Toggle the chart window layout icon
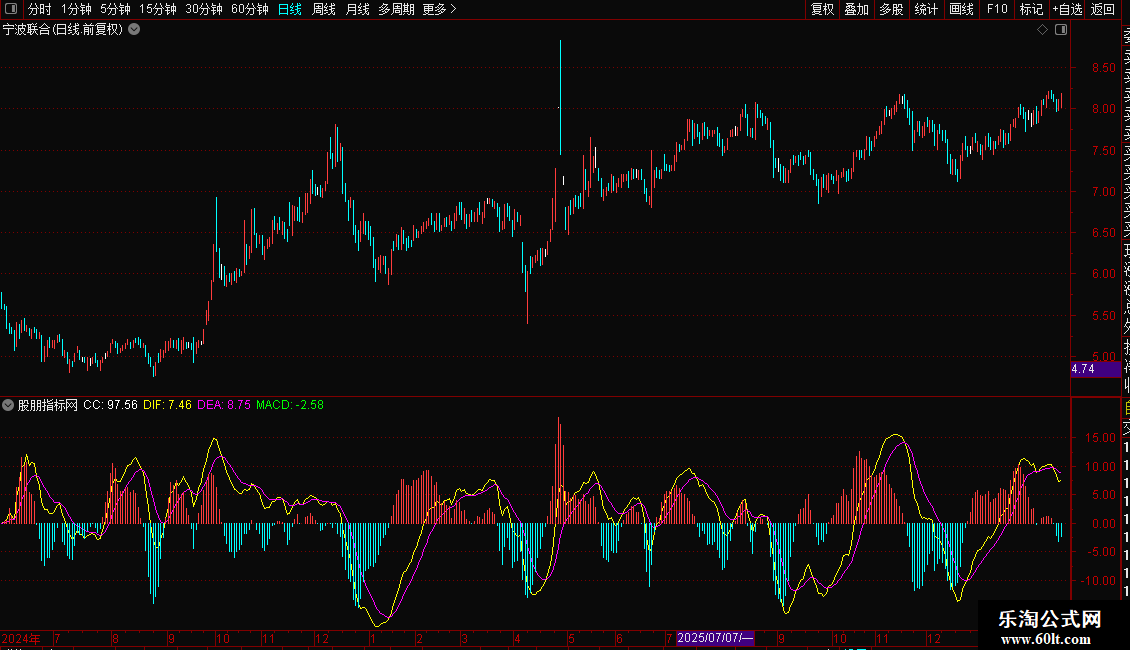This screenshot has height=650, width=1130. pyautogui.click(x=1061, y=30)
